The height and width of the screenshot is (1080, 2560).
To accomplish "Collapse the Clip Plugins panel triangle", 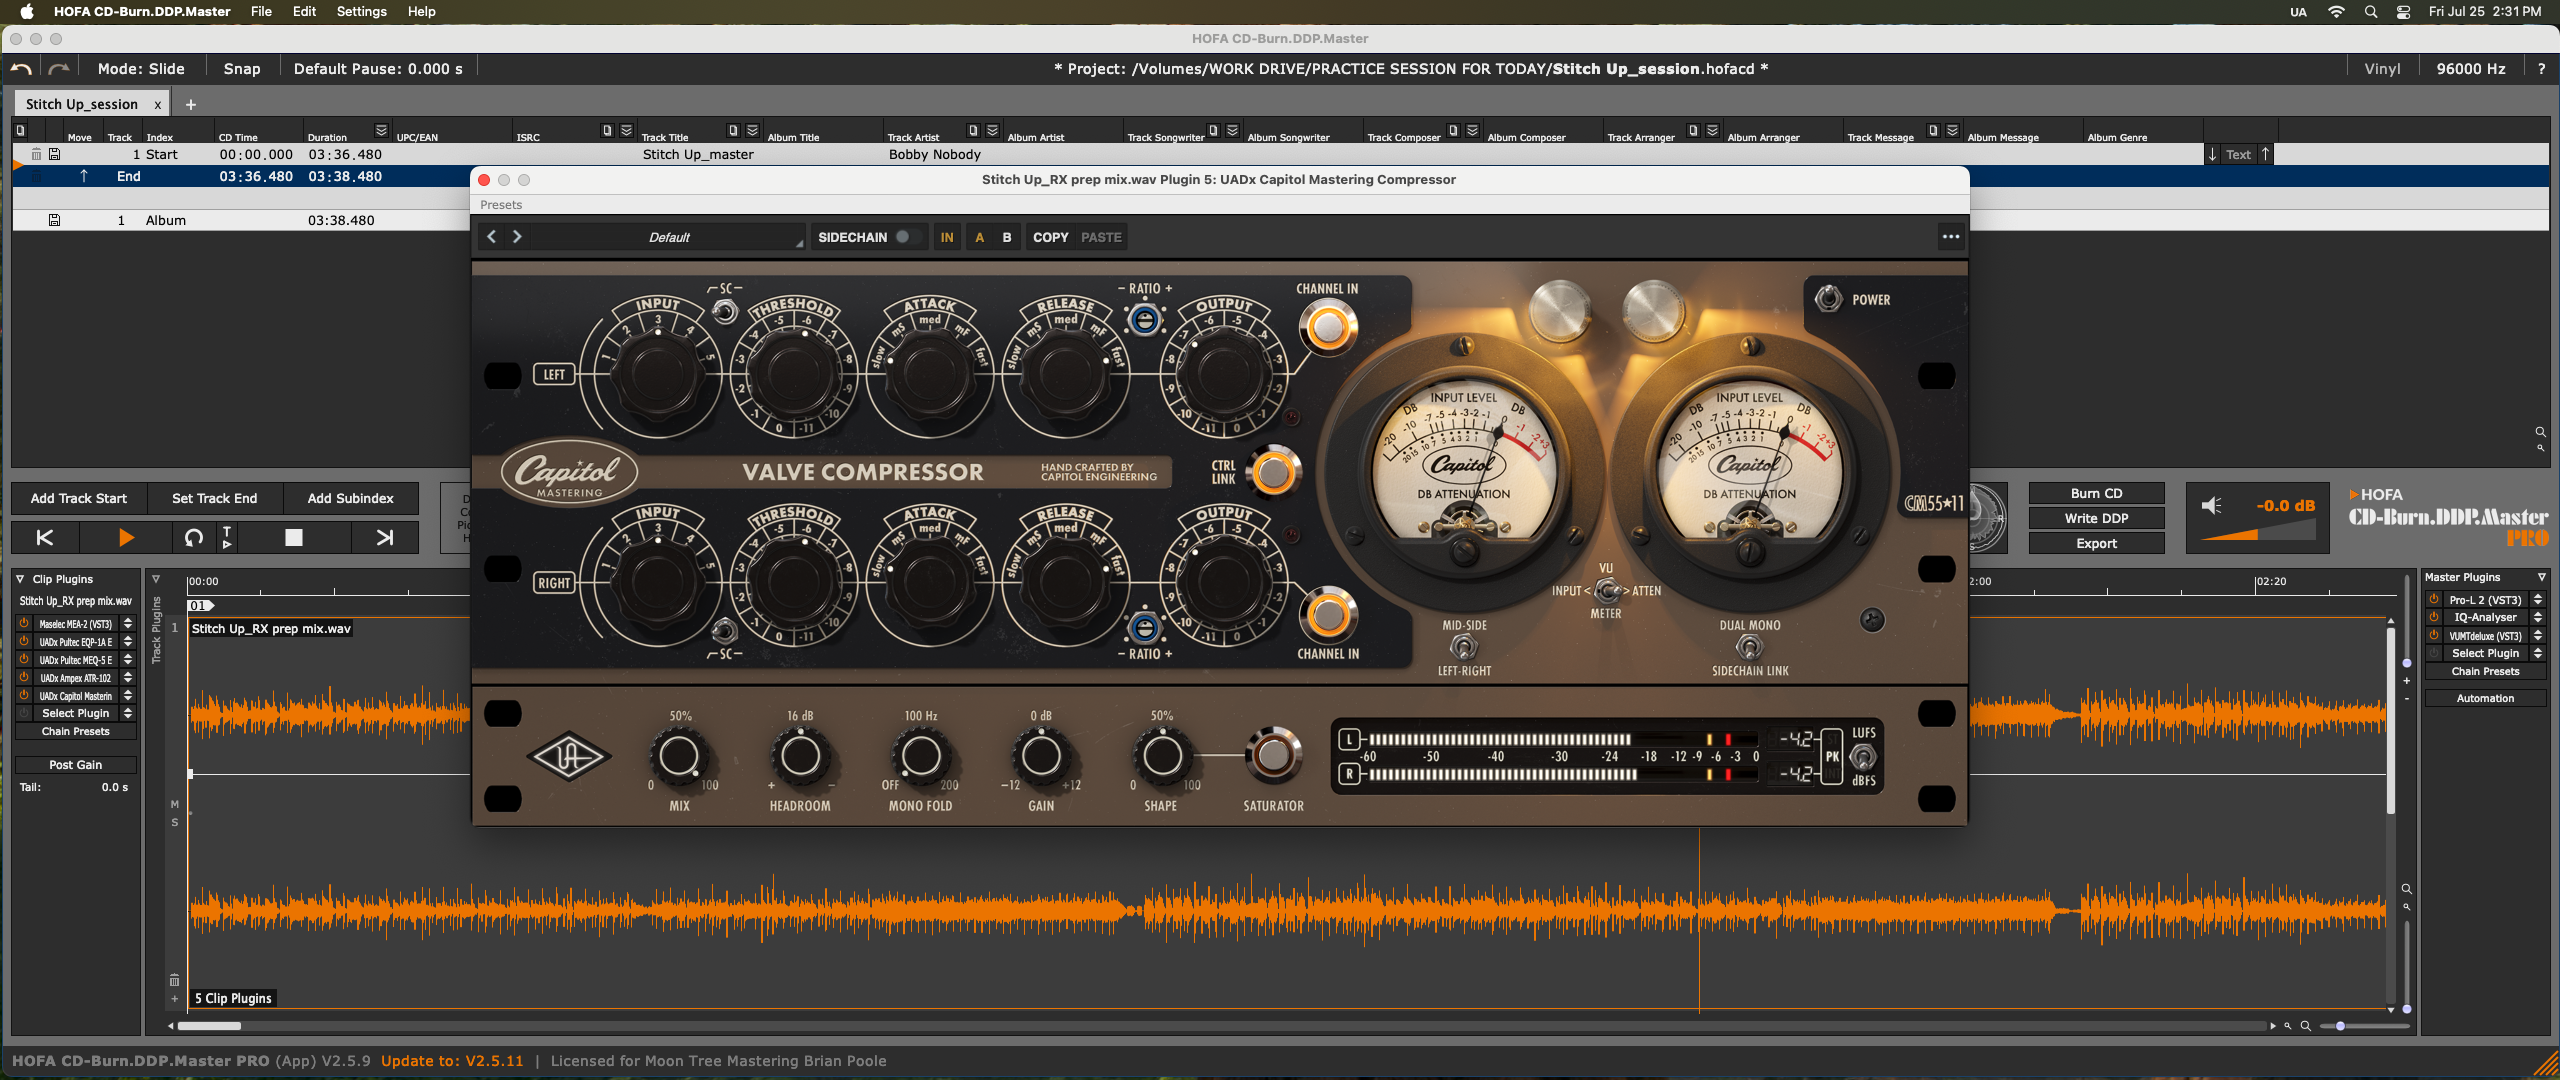I will pyautogui.click(x=20, y=579).
